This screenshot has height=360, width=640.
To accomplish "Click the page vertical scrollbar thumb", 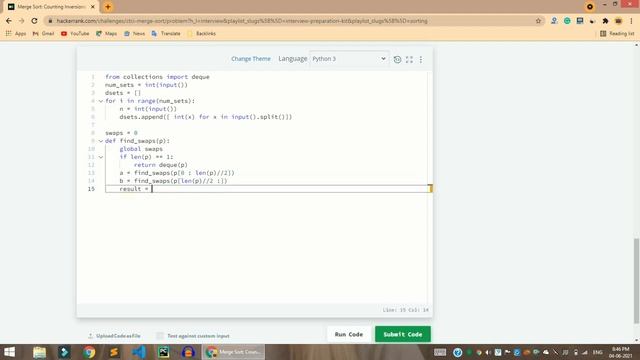I will point(636,281).
